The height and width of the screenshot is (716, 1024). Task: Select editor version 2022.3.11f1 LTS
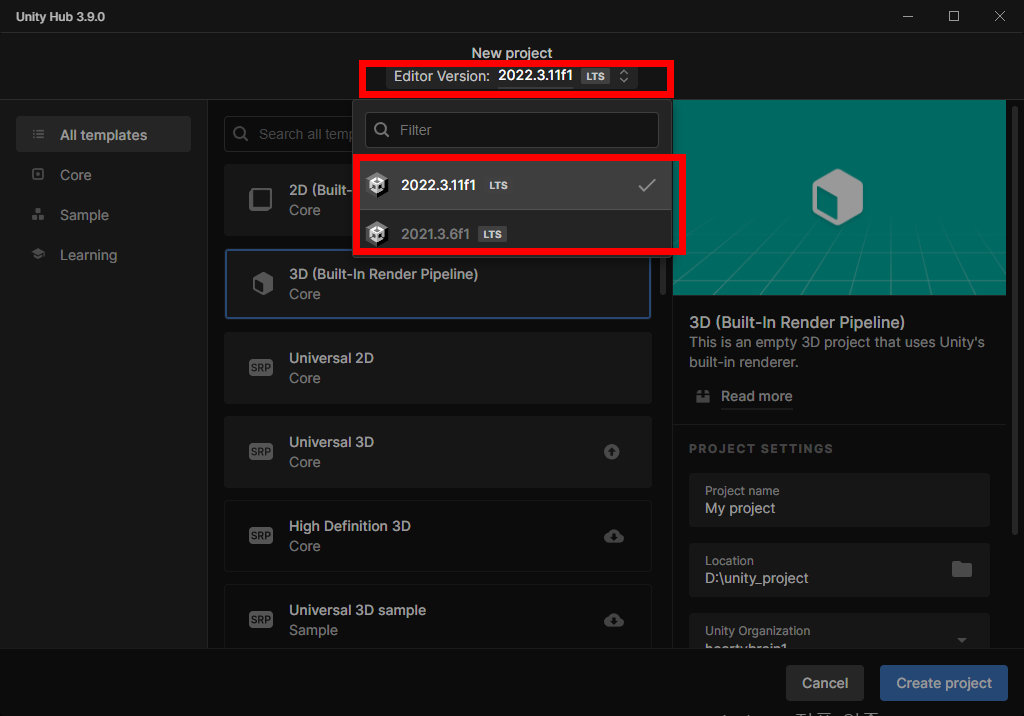pos(515,185)
